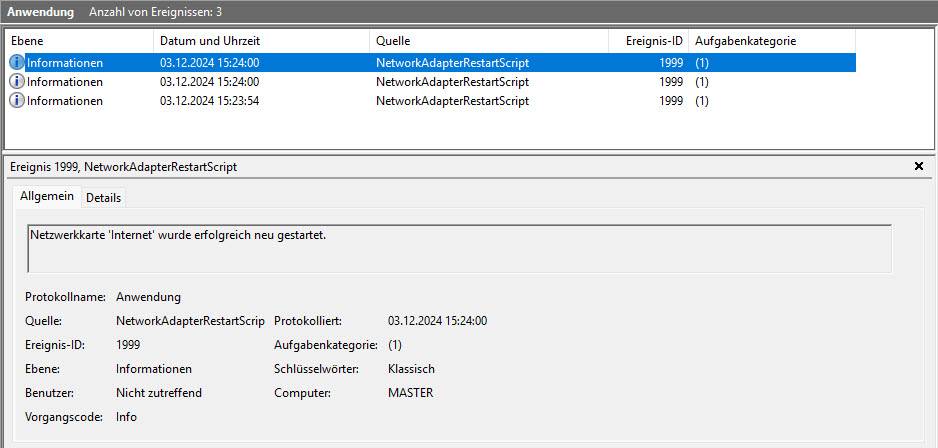This screenshot has height=448, width=938.
Task: Click the event message text box about Netzwerkkarte
Action: click(459, 247)
